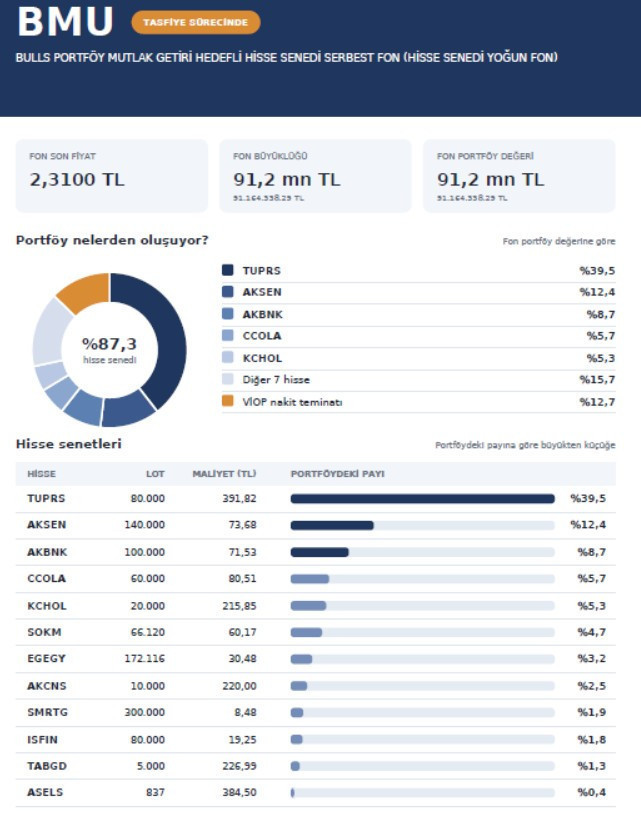
Task: Click the ASELS portfolio share bar
Action: (x=422, y=793)
